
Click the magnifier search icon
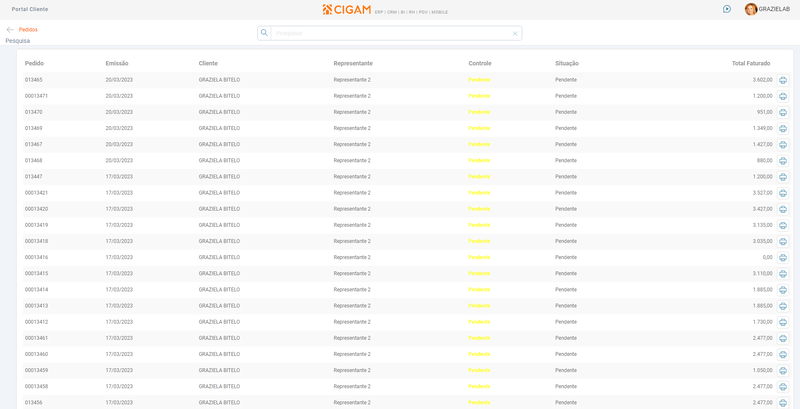(264, 33)
